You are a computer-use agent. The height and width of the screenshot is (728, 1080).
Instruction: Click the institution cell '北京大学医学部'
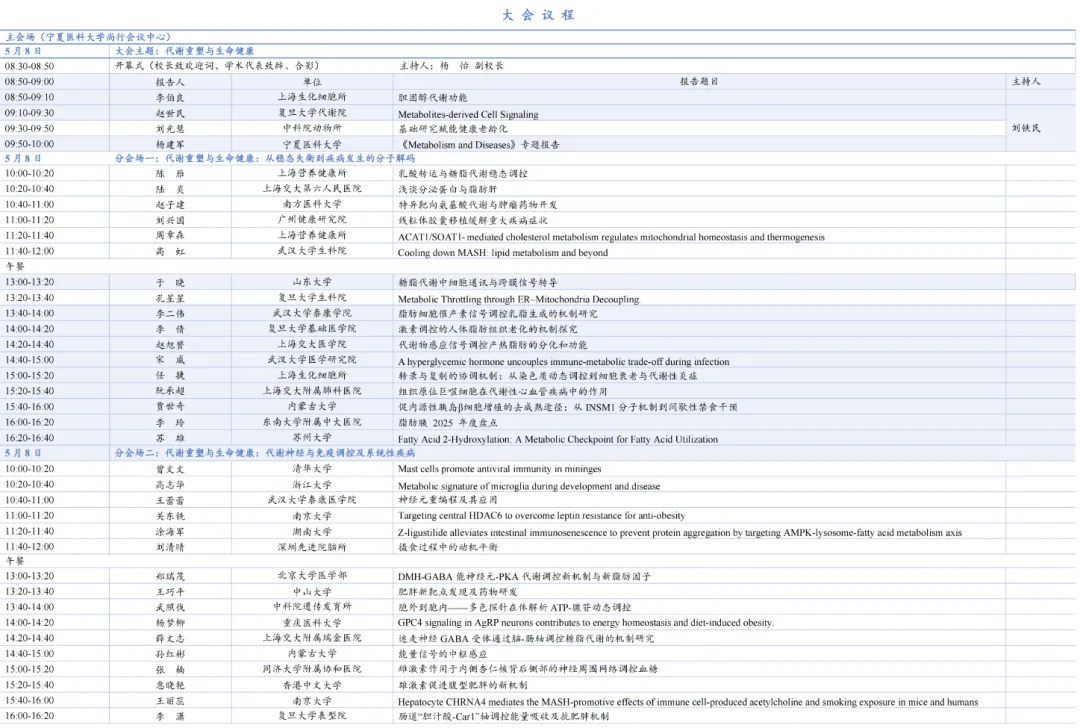point(312,576)
